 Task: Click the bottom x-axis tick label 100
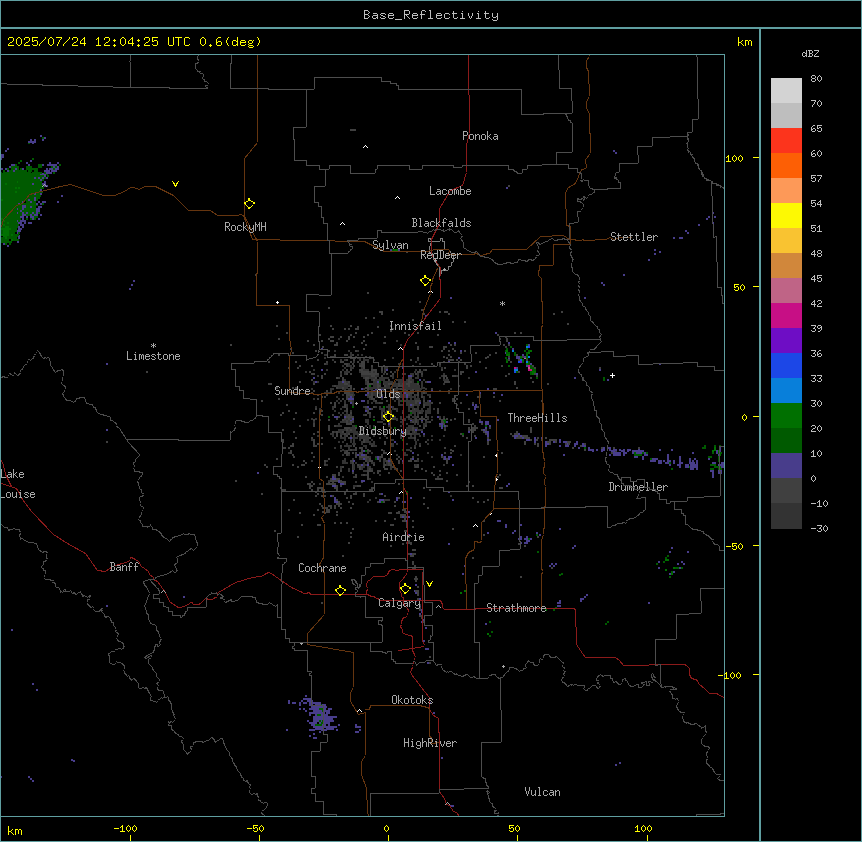pyautogui.click(x=643, y=828)
